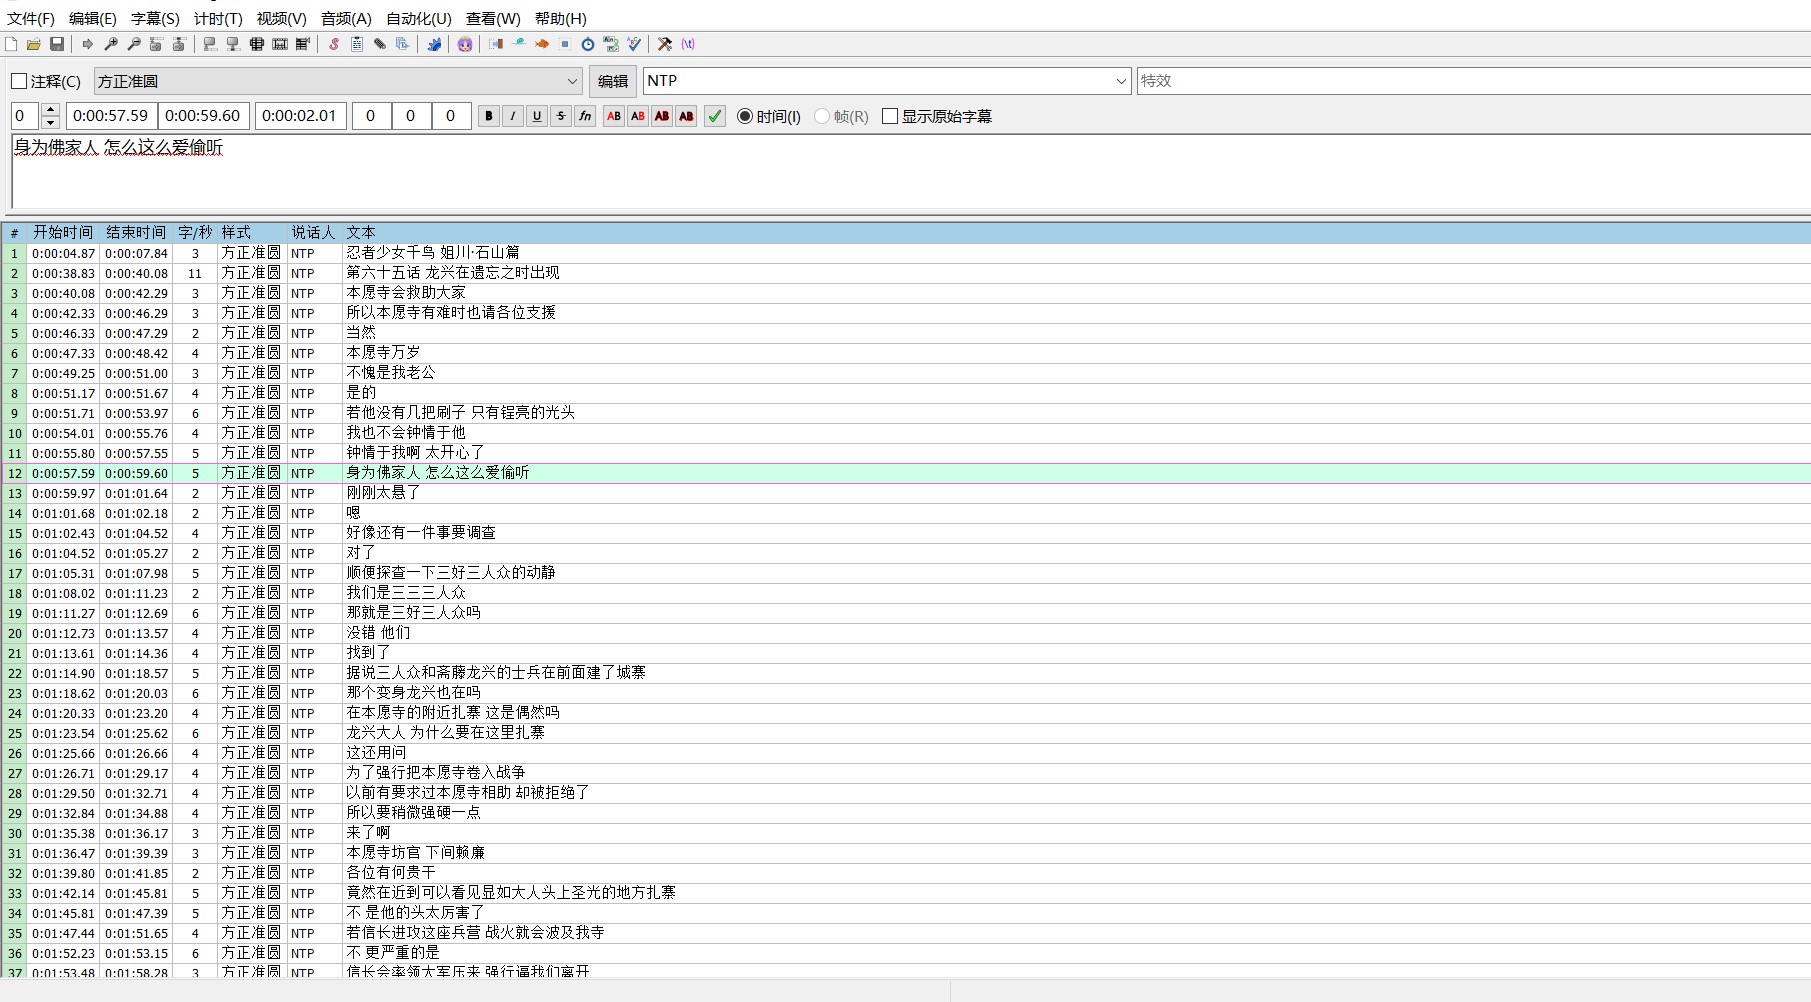Viewport: 1811px width, 1002px height.
Task: Open the Styles Manager (pink S icon)
Action: point(334,44)
